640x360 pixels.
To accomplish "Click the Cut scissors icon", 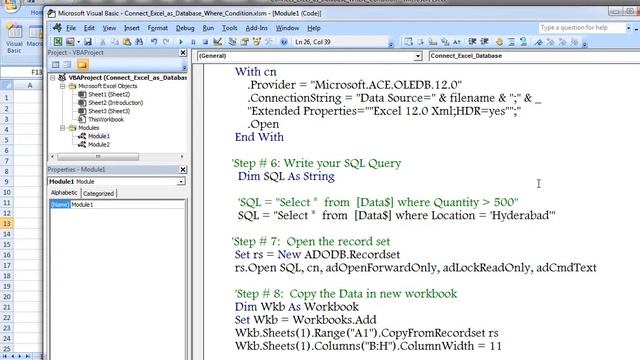I will [x=103, y=42].
